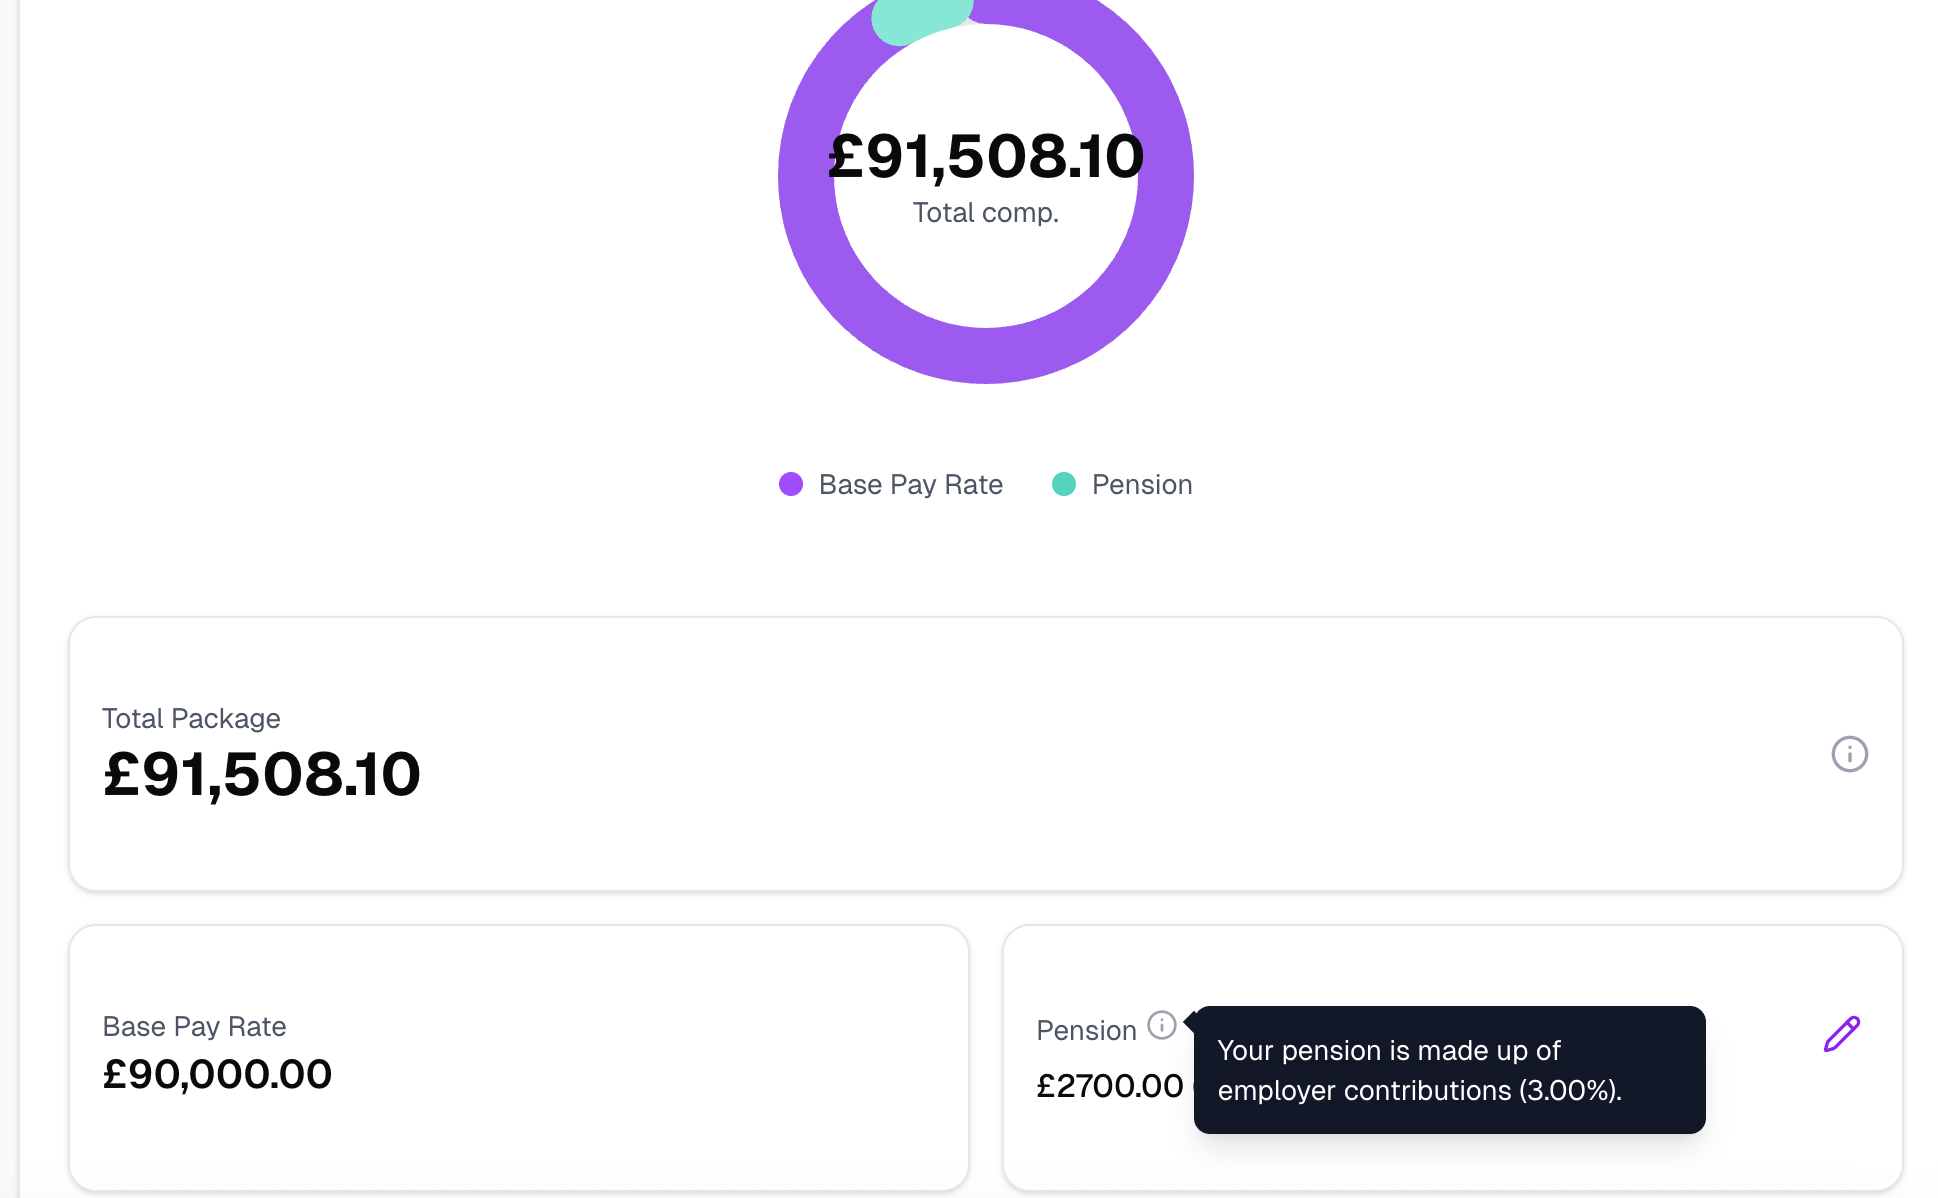The height and width of the screenshot is (1198, 1938).
Task: Click the purple pencil edit icon for Pension
Action: click(1841, 1034)
